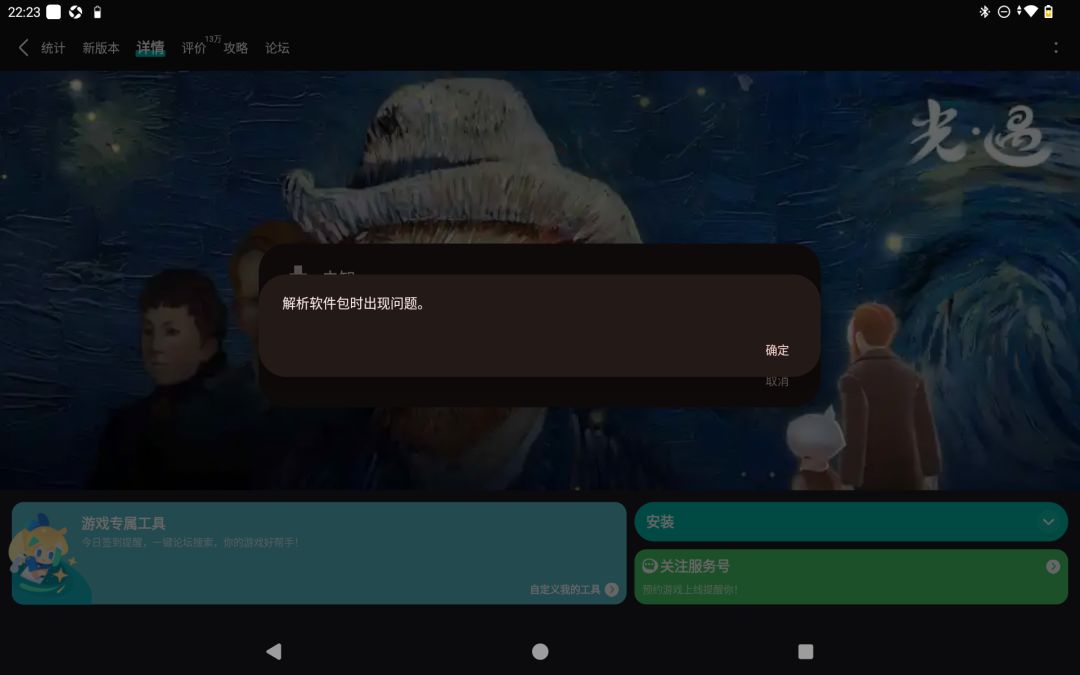Switch to the 统计 tab
The width and height of the screenshot is (1080, 675).
(x=53, y=48)
